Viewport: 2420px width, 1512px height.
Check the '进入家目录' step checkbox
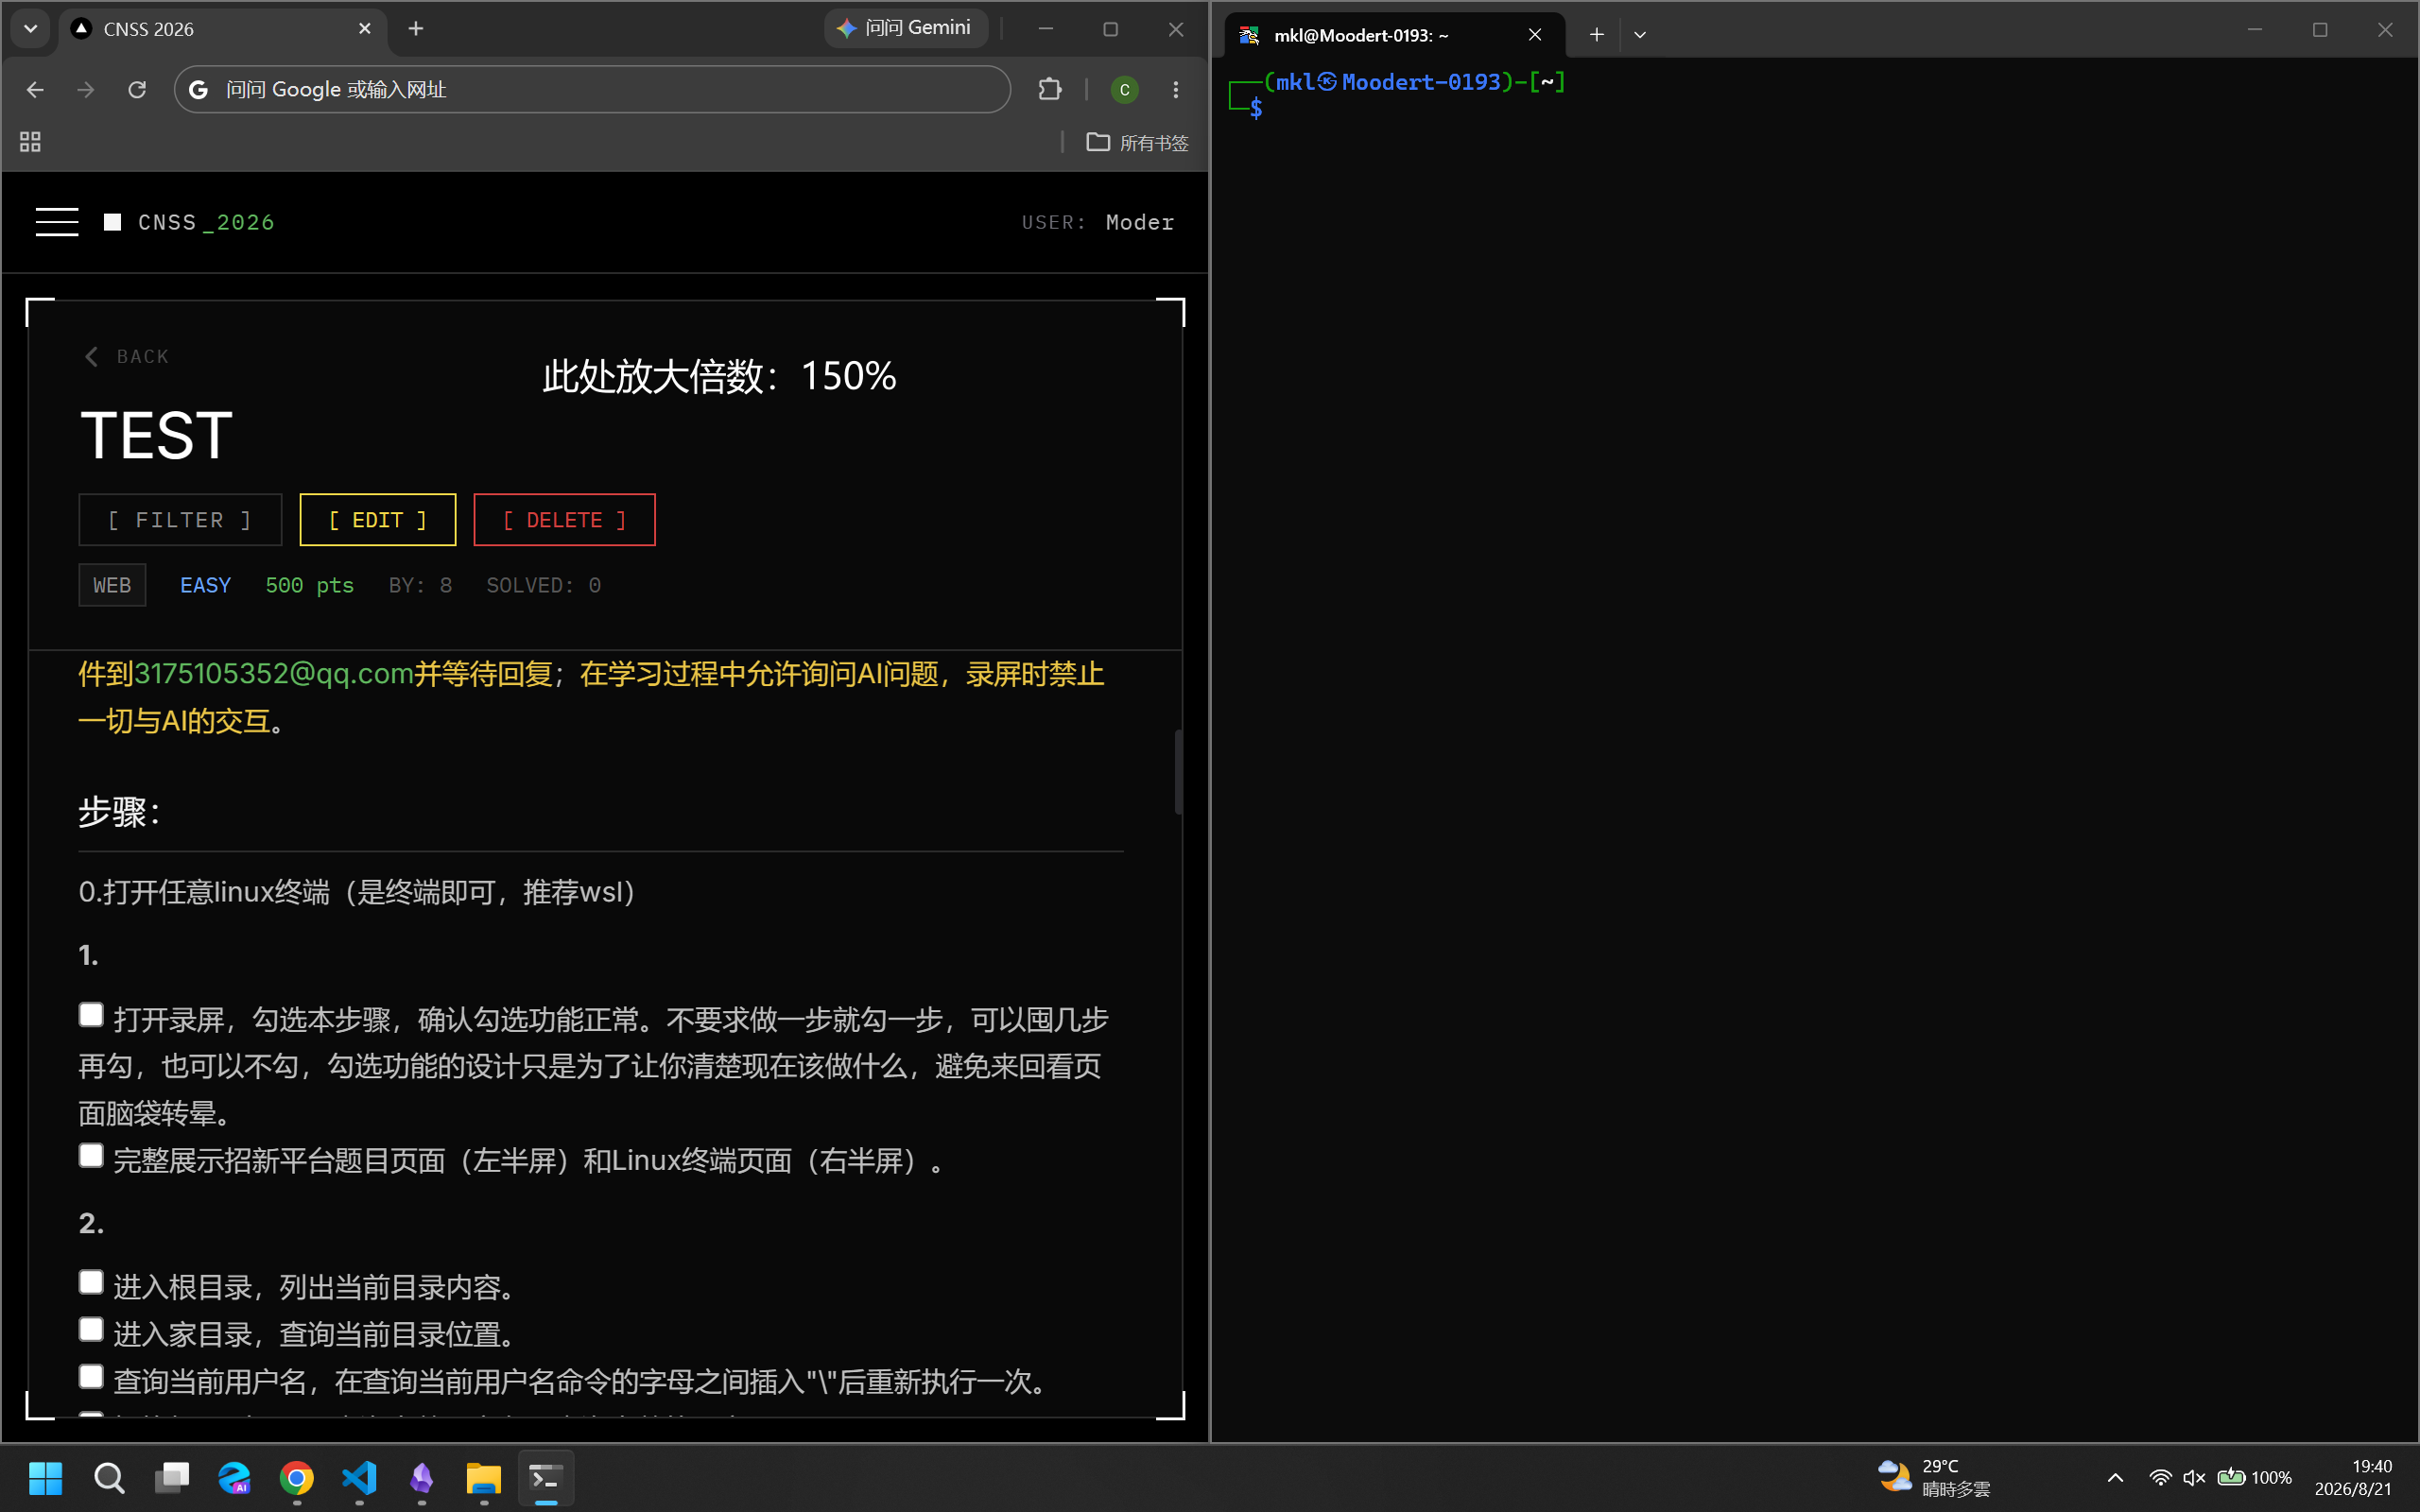click(91, 1329)
